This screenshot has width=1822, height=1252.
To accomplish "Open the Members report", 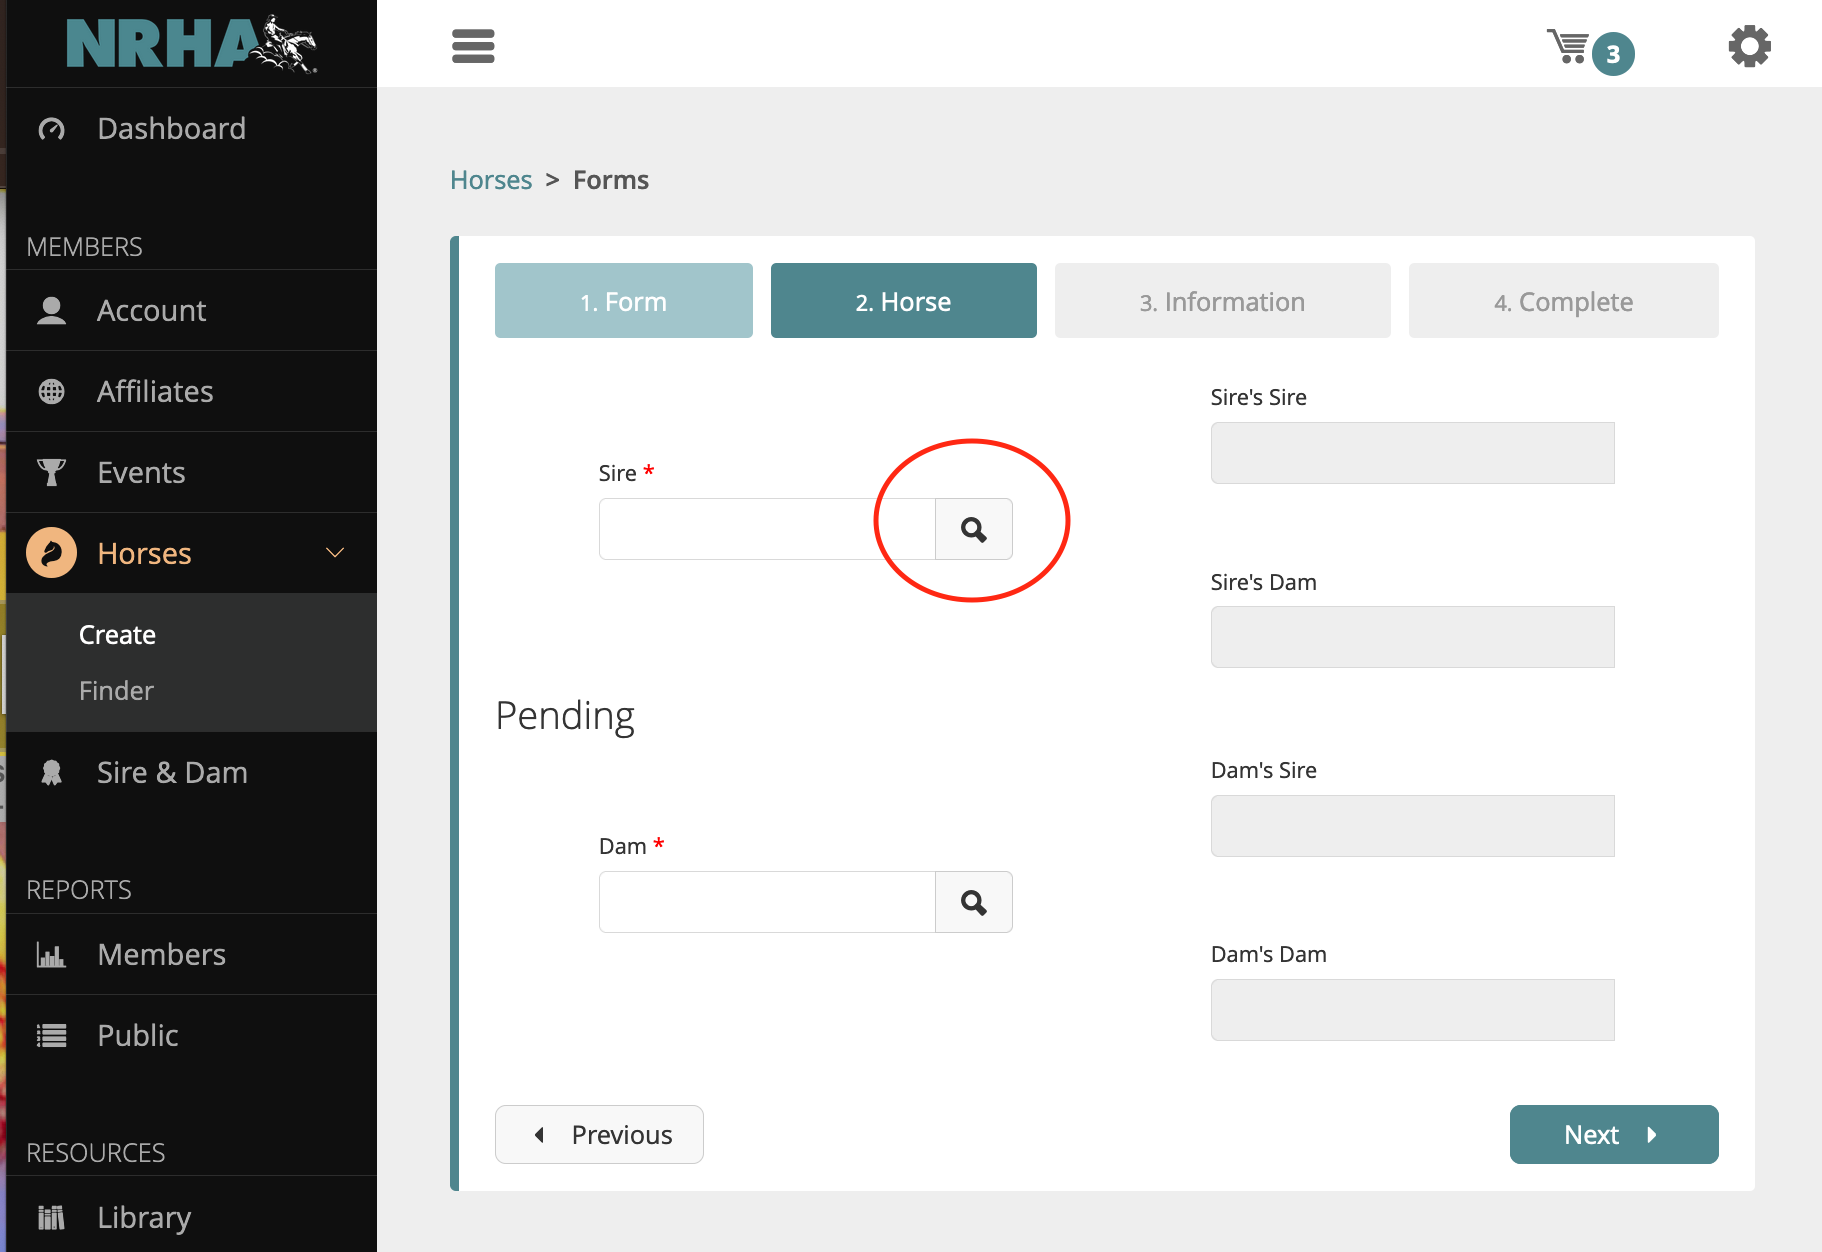I will tap(161, 954).
